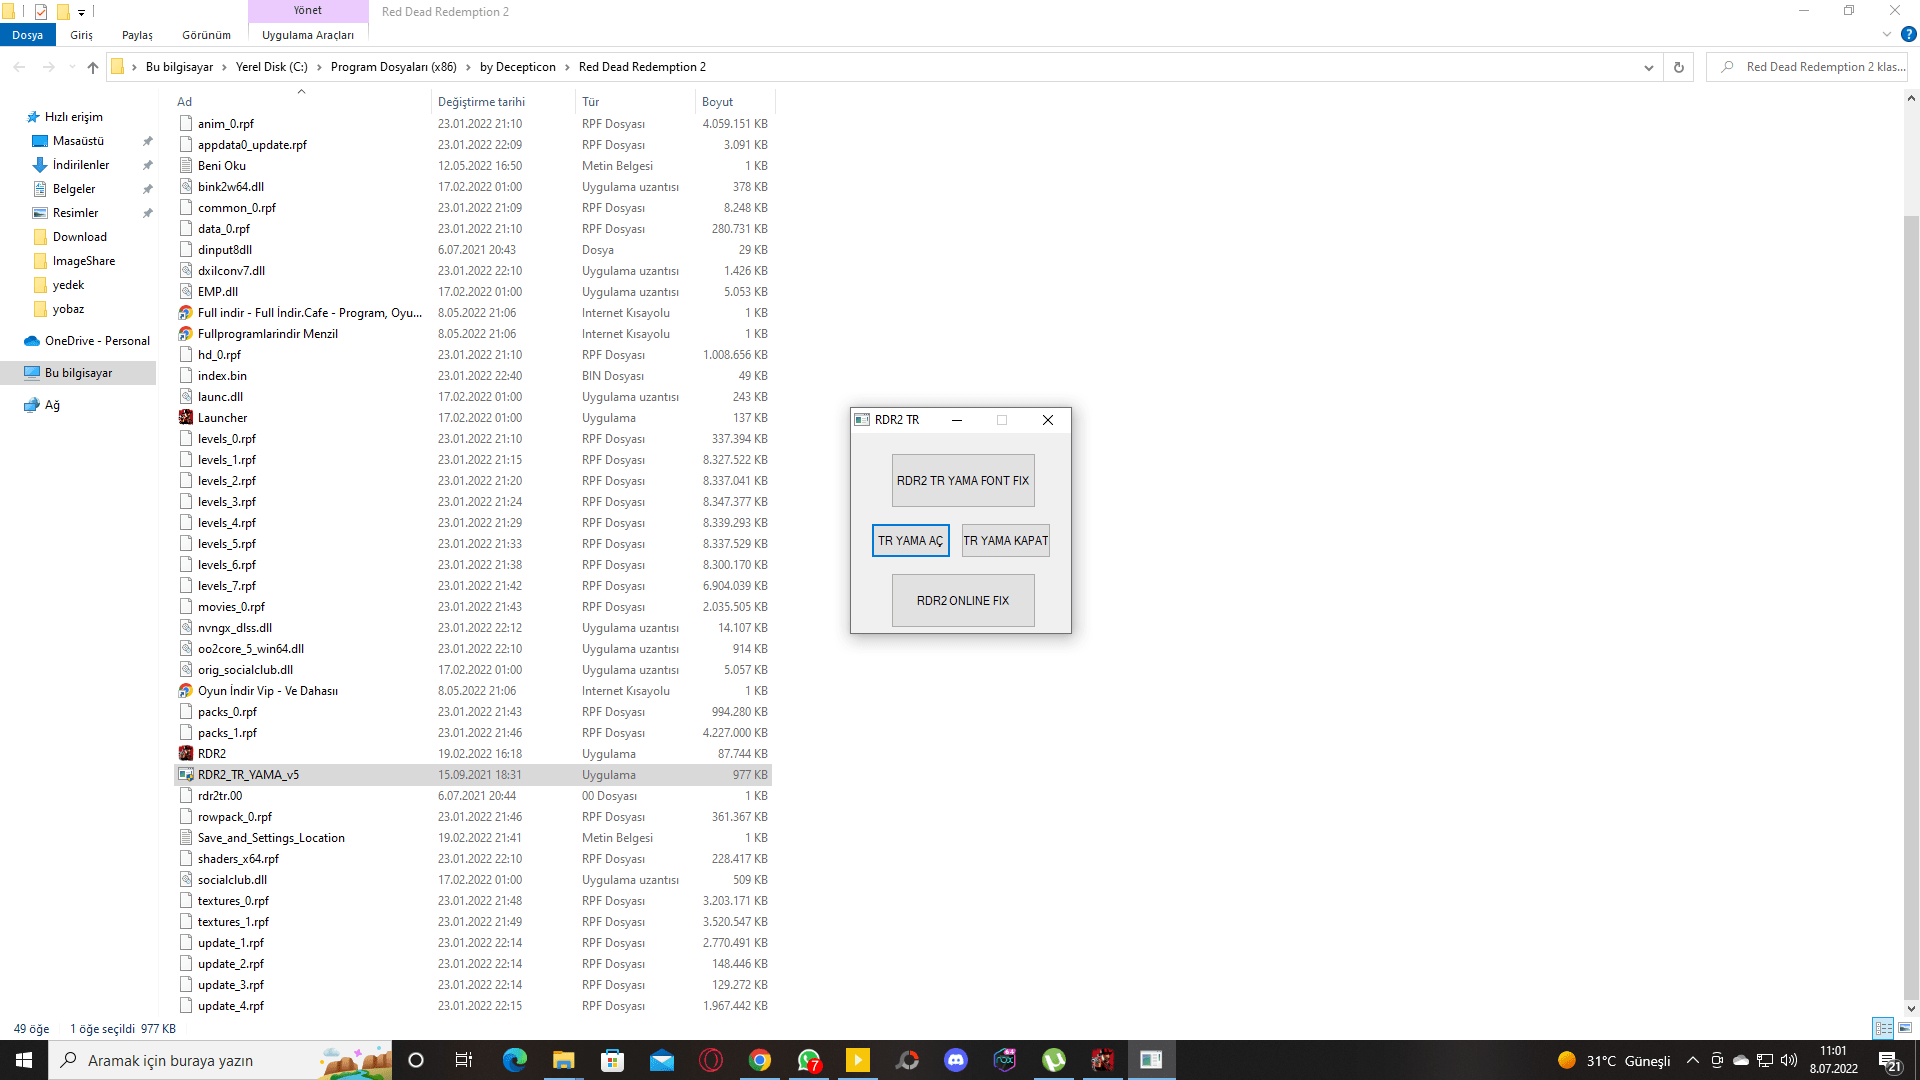Open the Uygulama Araçları tab
The image size is (1920, 1080).
[x=308, y=35]
